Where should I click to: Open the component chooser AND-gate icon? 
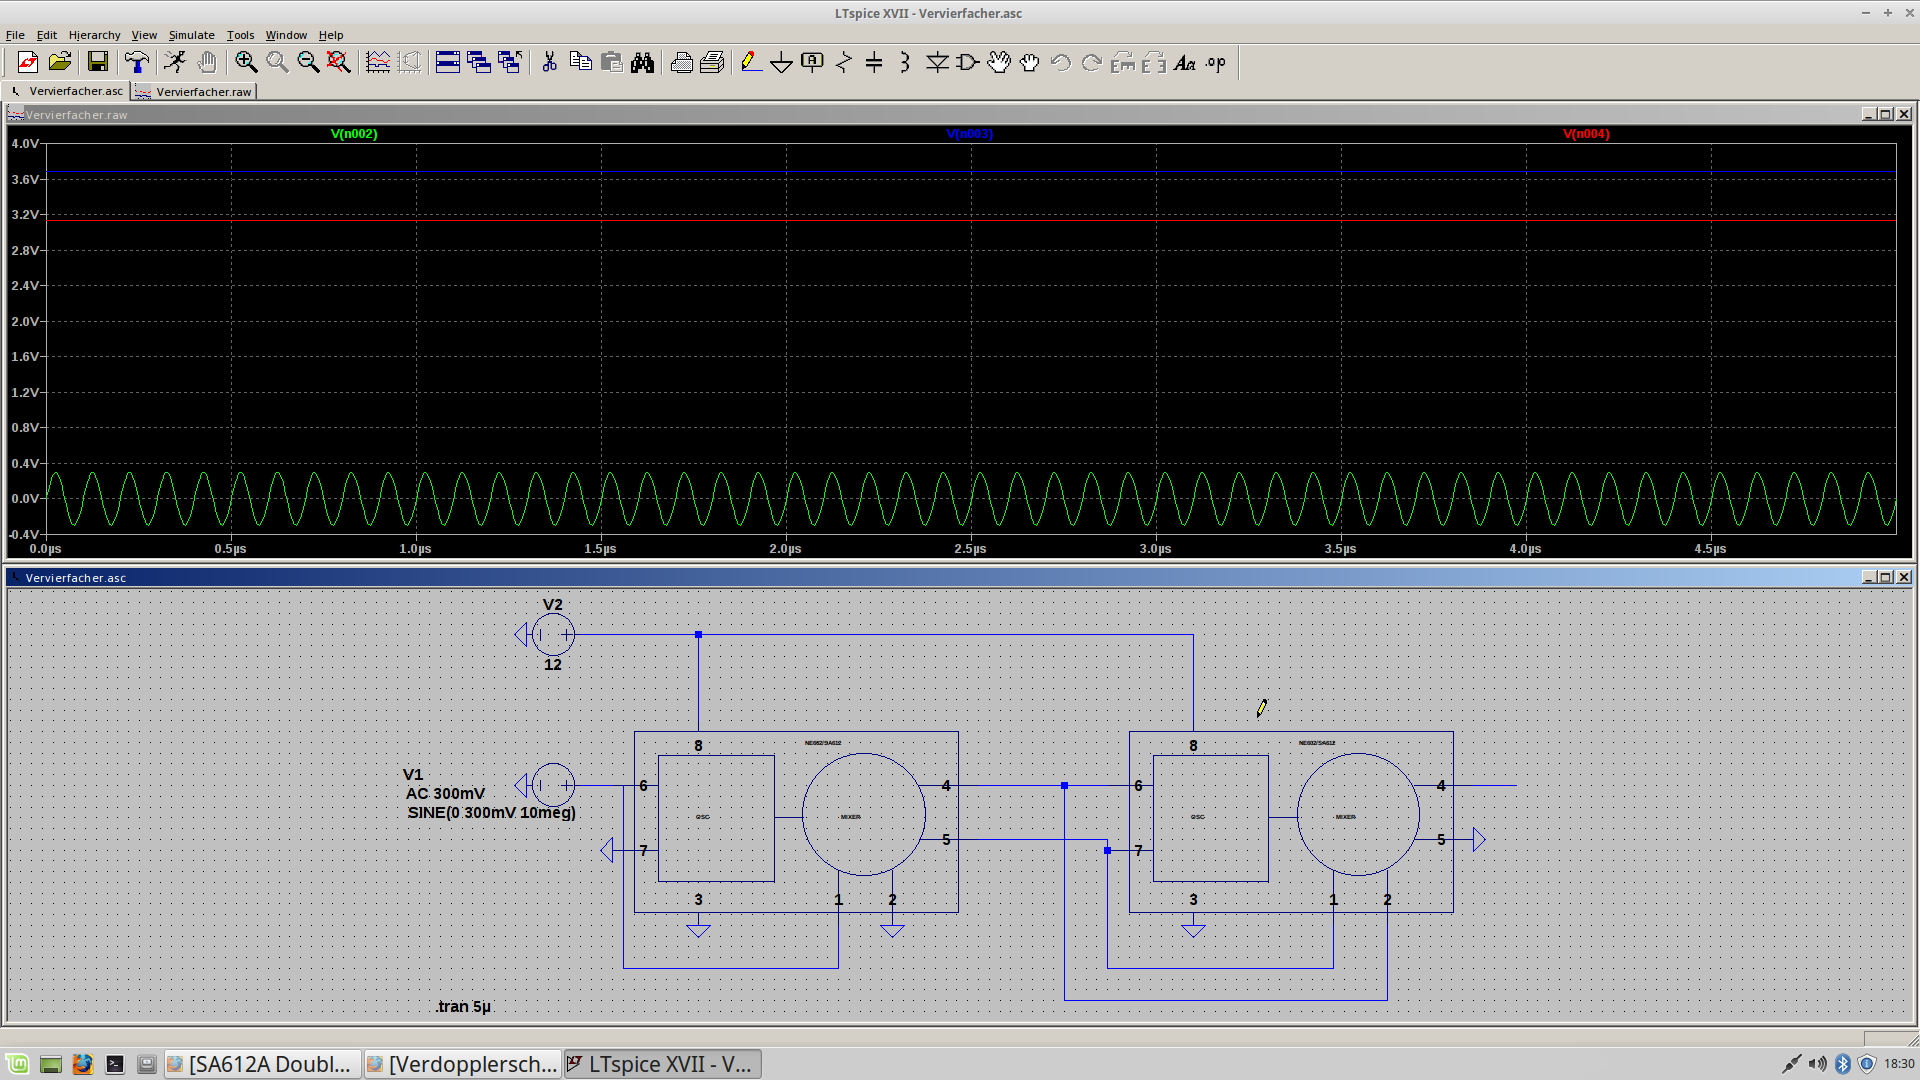pos(968,62)
